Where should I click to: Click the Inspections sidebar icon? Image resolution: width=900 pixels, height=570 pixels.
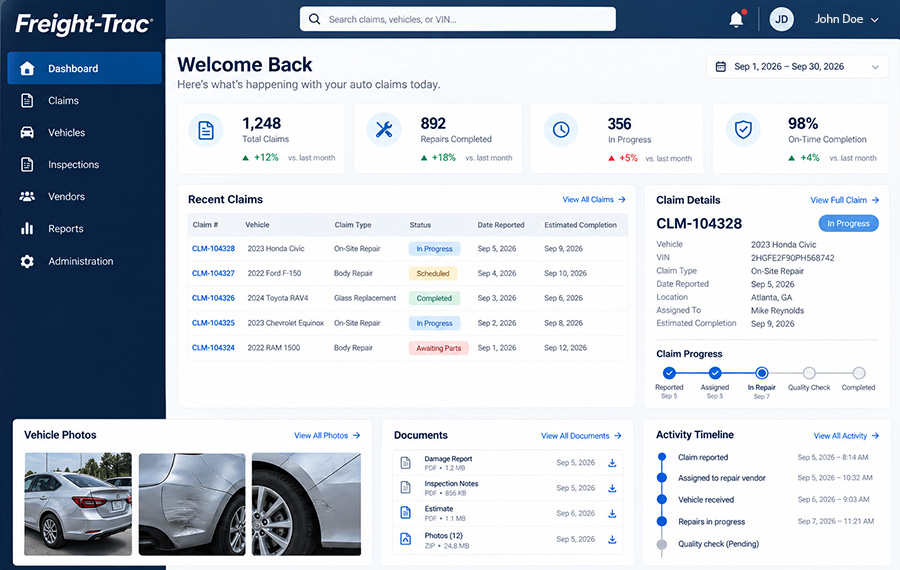[27, 165]
